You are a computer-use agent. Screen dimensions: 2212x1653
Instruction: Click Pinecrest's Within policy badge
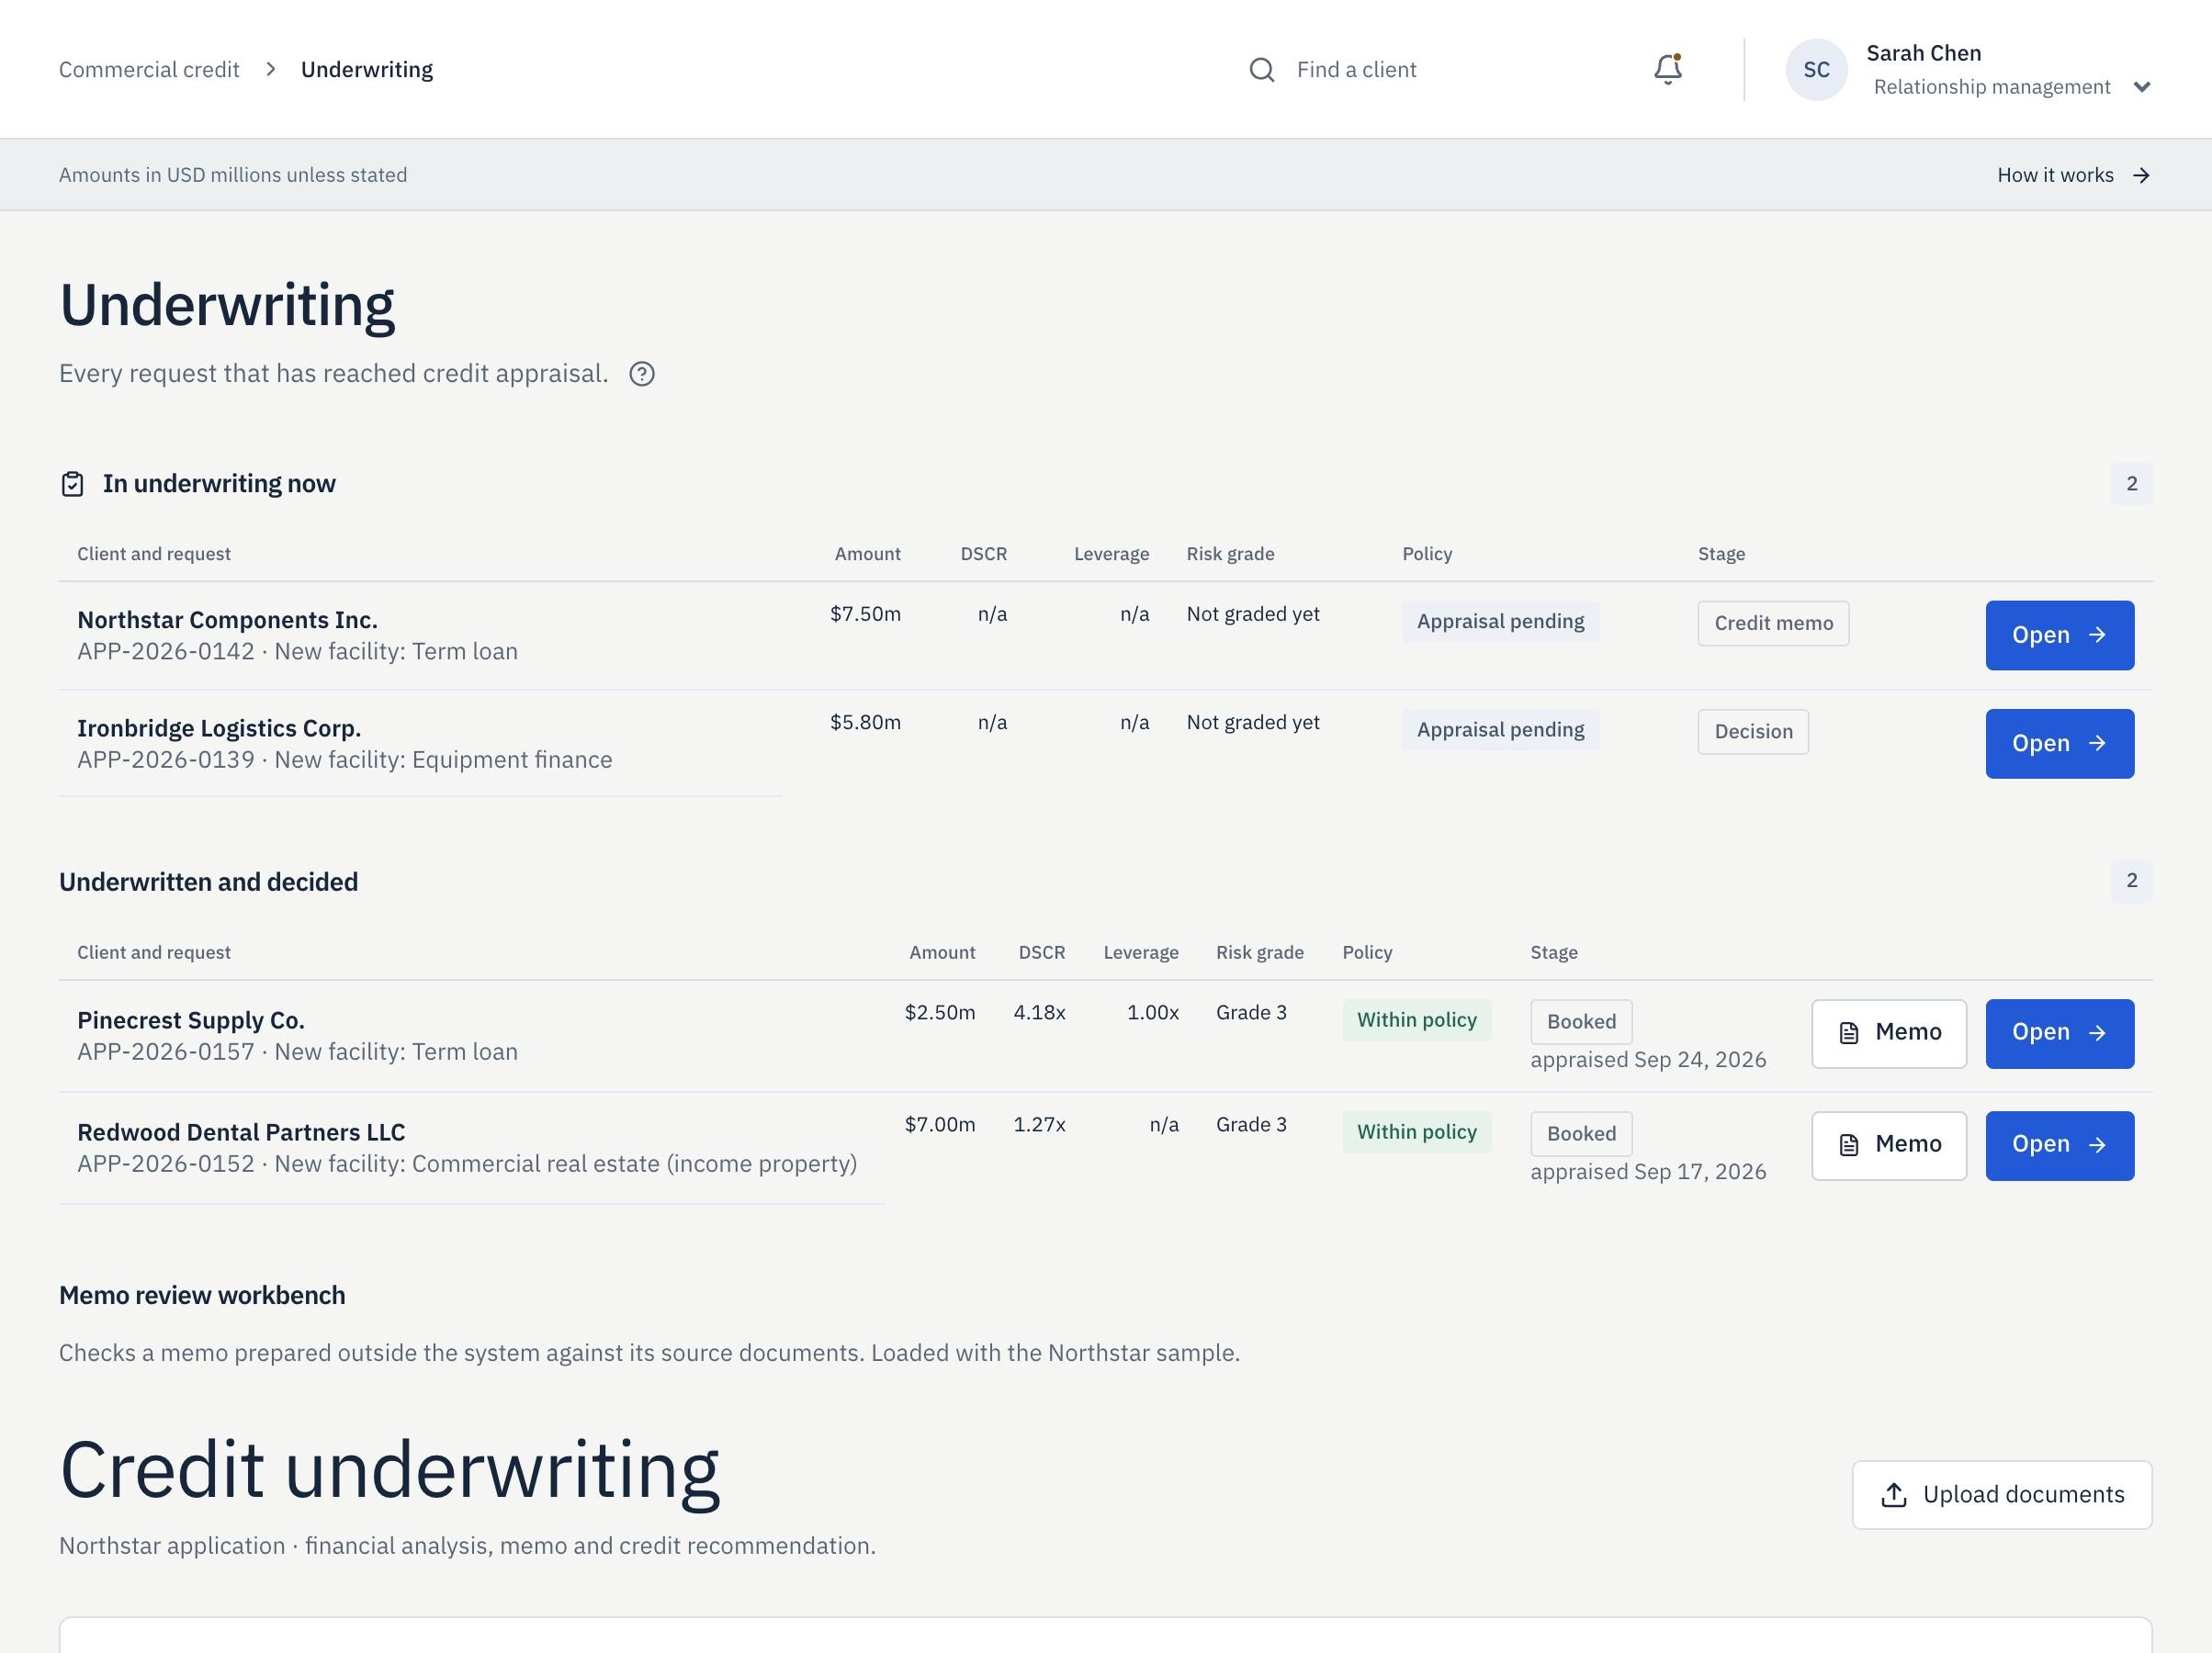click(x=1416, y=1020)
